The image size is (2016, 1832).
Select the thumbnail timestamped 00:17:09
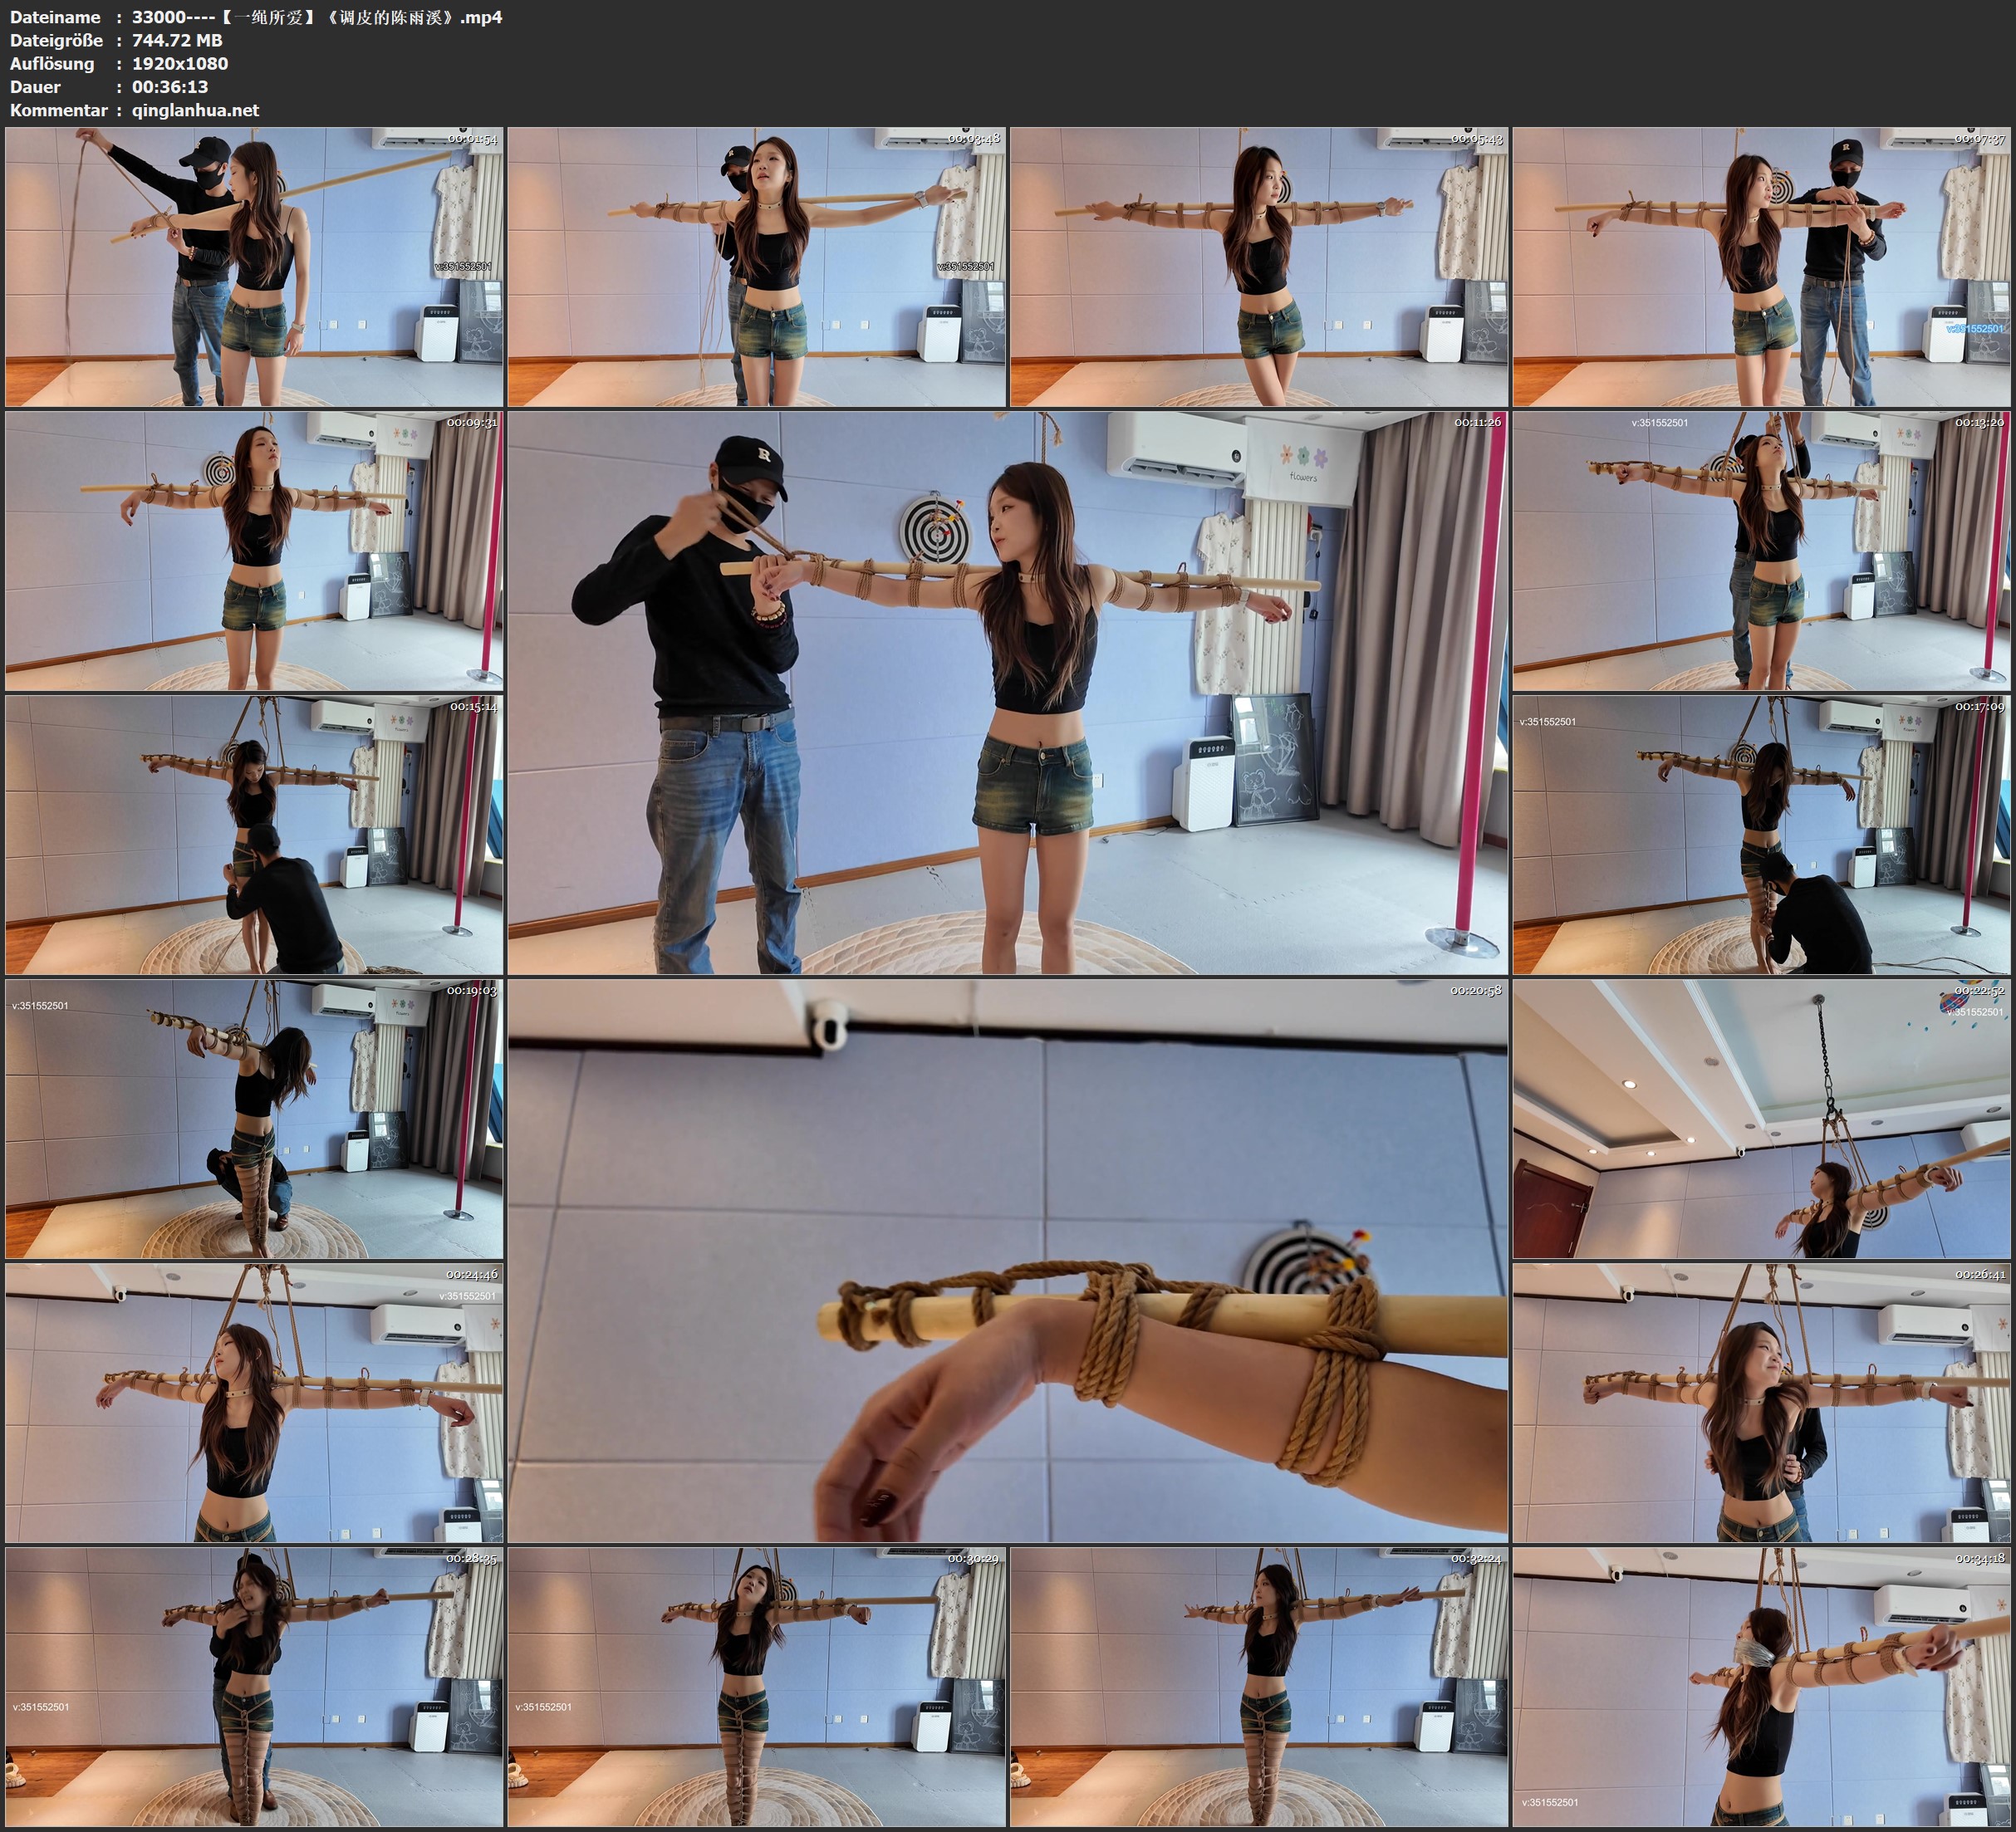(1762, 835)
